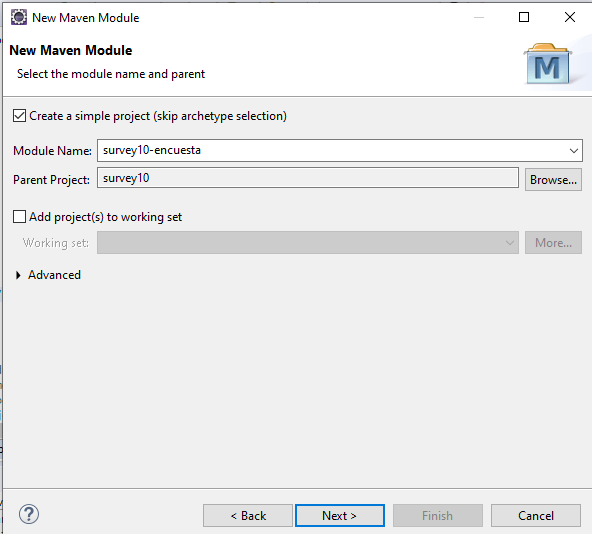
Task: Proceed with the Next > button
Action: coord(340,515)
